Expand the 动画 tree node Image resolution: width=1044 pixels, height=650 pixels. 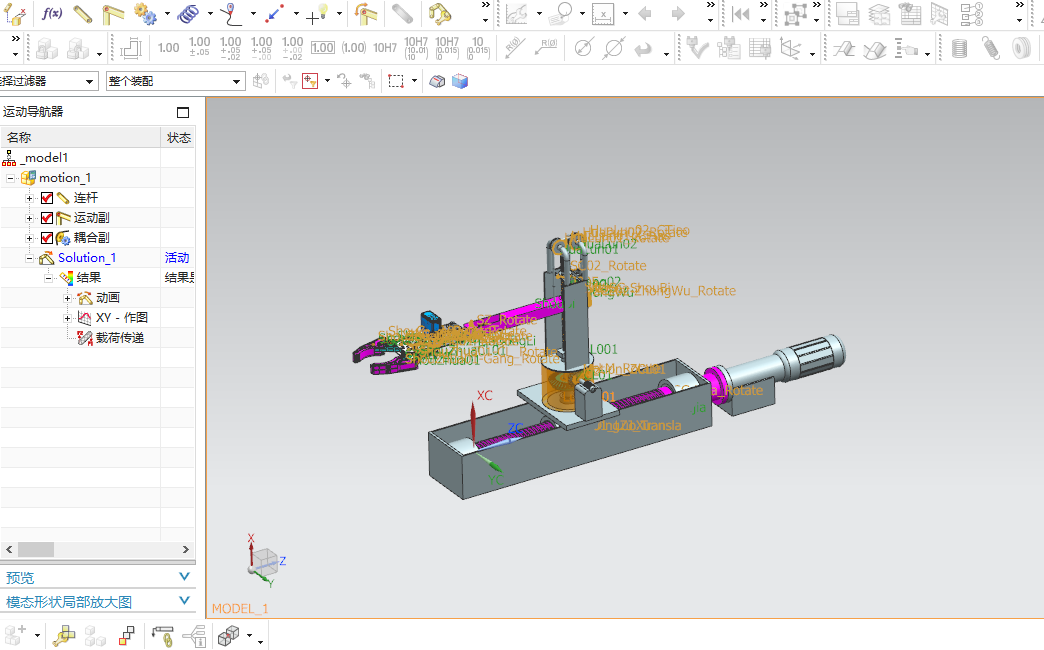67,298
